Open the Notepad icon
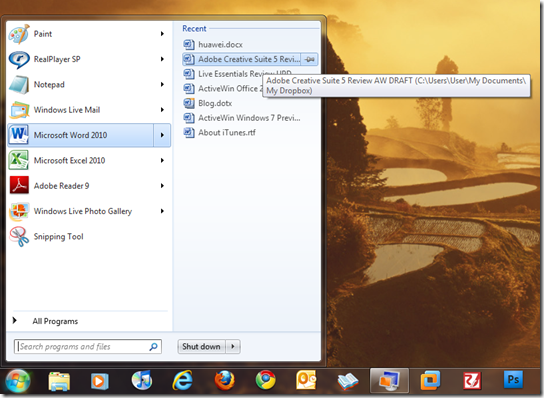The height and width of the screenshot is (398, 544). (x=19, y=84)
